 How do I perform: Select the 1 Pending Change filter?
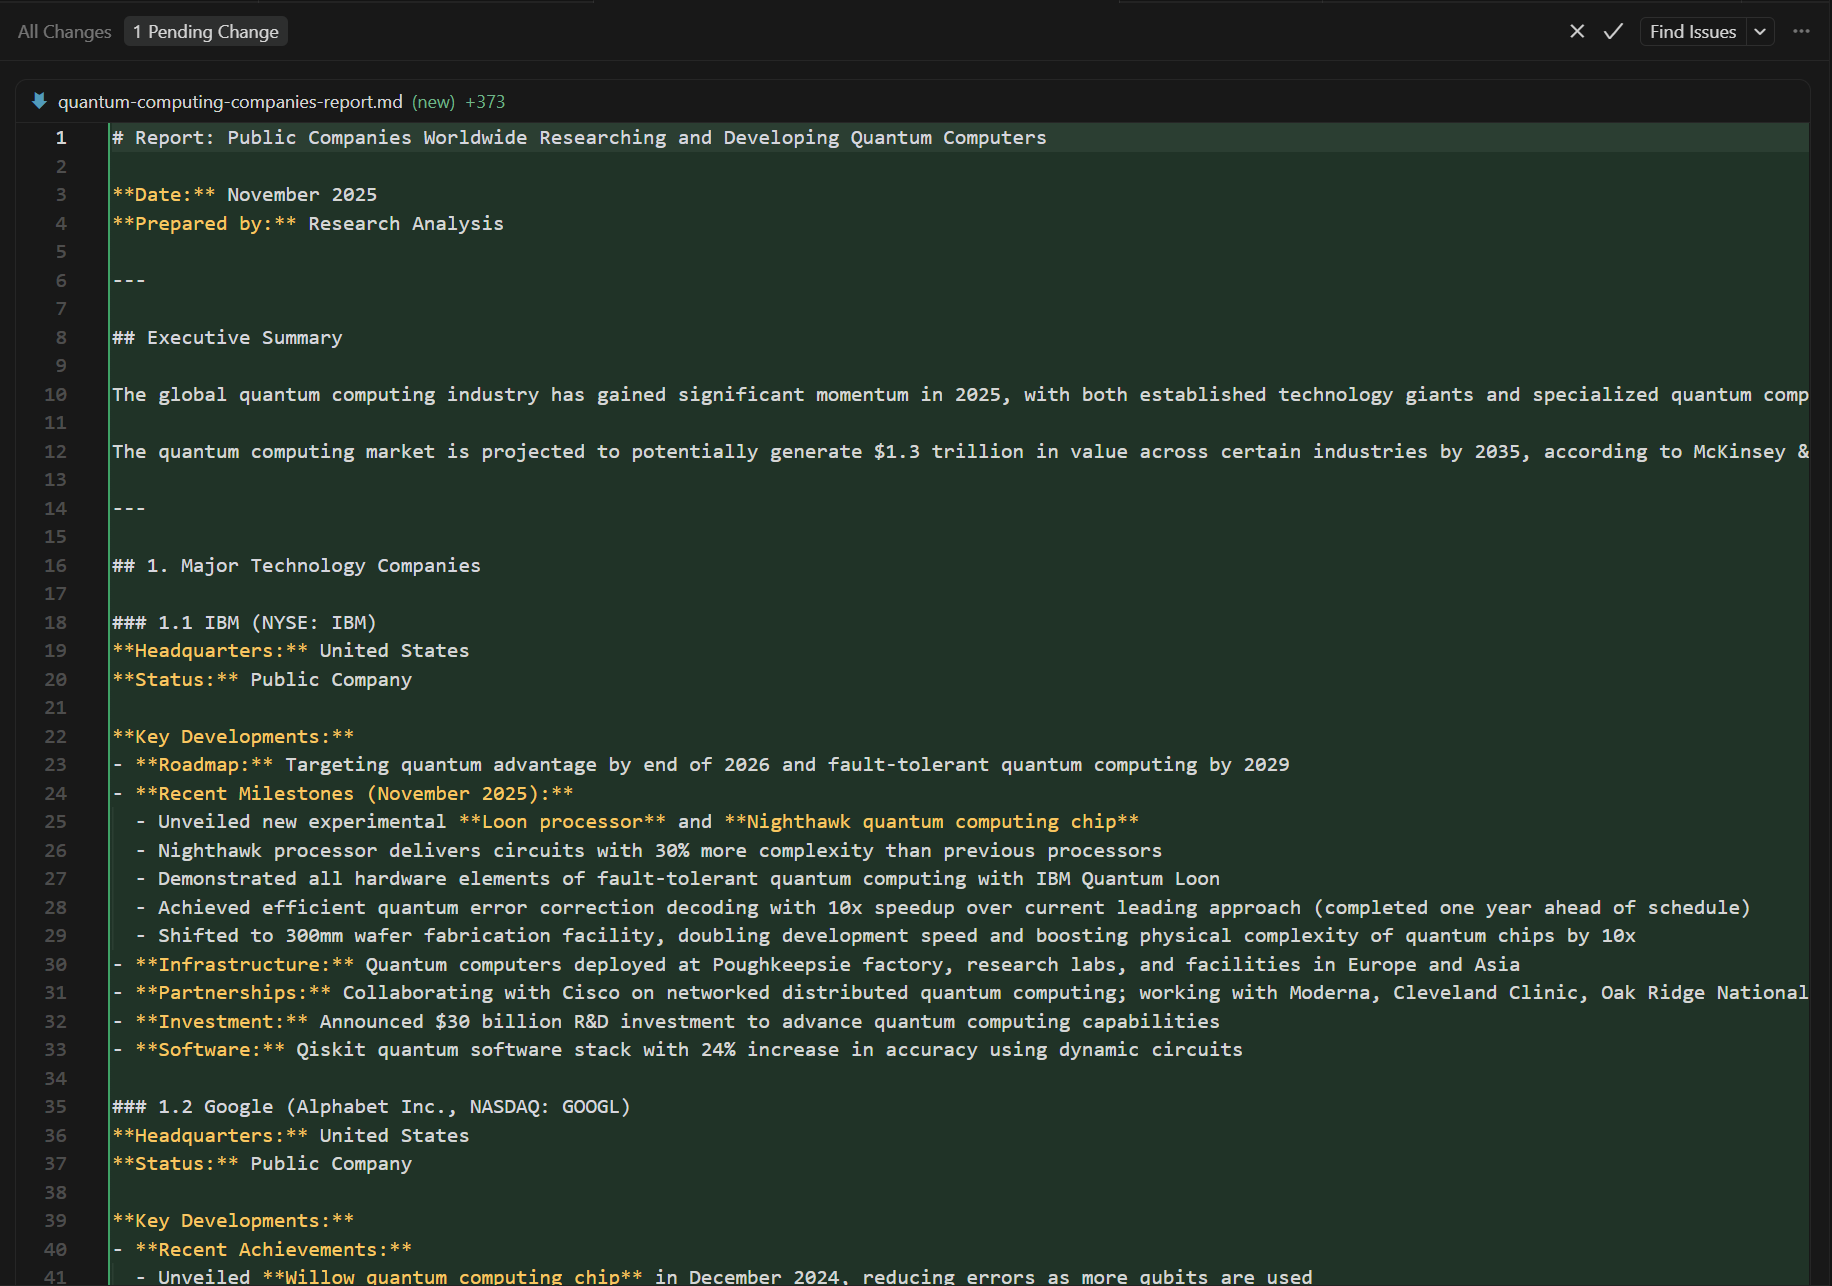point(205,31)
